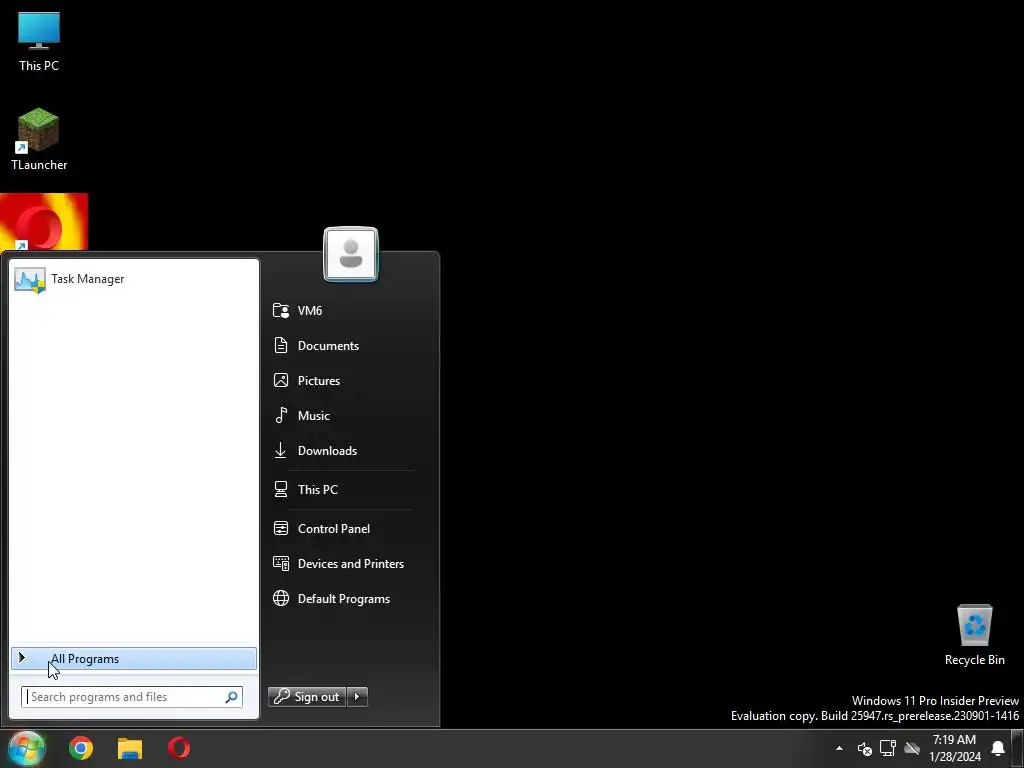Open the notifications bell icon
Image resolution: width=1024 pixels, height=768 pixels.
998,748
